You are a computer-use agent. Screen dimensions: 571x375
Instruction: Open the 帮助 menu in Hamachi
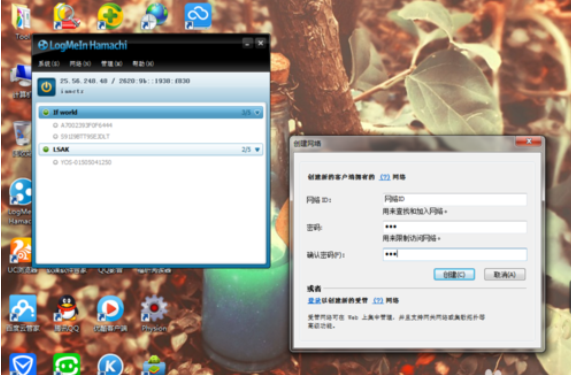click(x=143, y=64)
